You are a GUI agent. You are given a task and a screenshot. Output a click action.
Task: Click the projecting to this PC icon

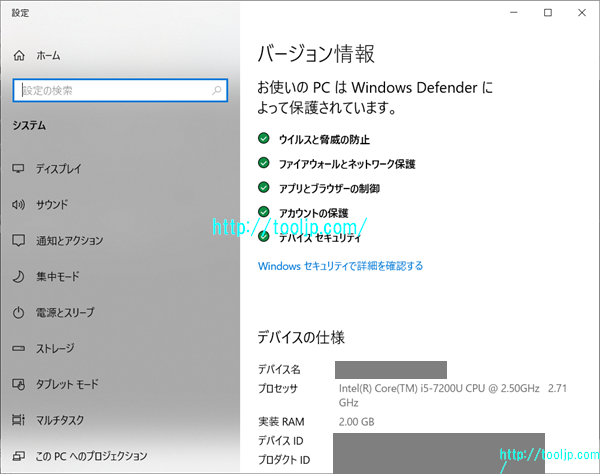[18, 456]
